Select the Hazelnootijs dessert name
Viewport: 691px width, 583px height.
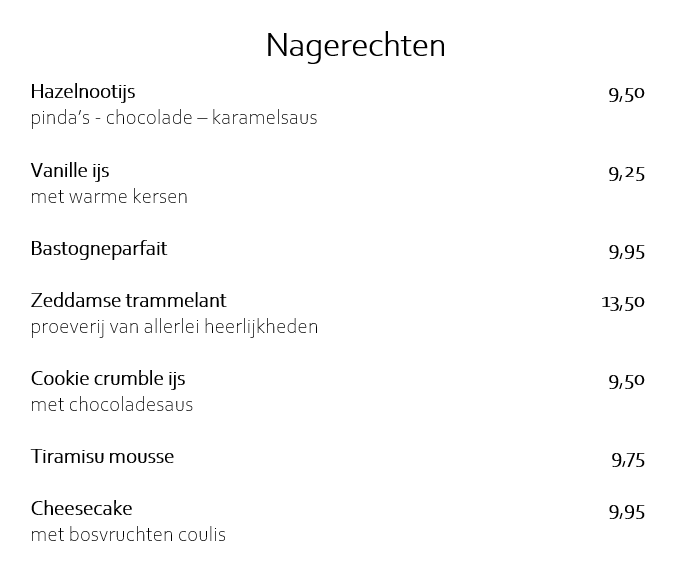point(83,92)
